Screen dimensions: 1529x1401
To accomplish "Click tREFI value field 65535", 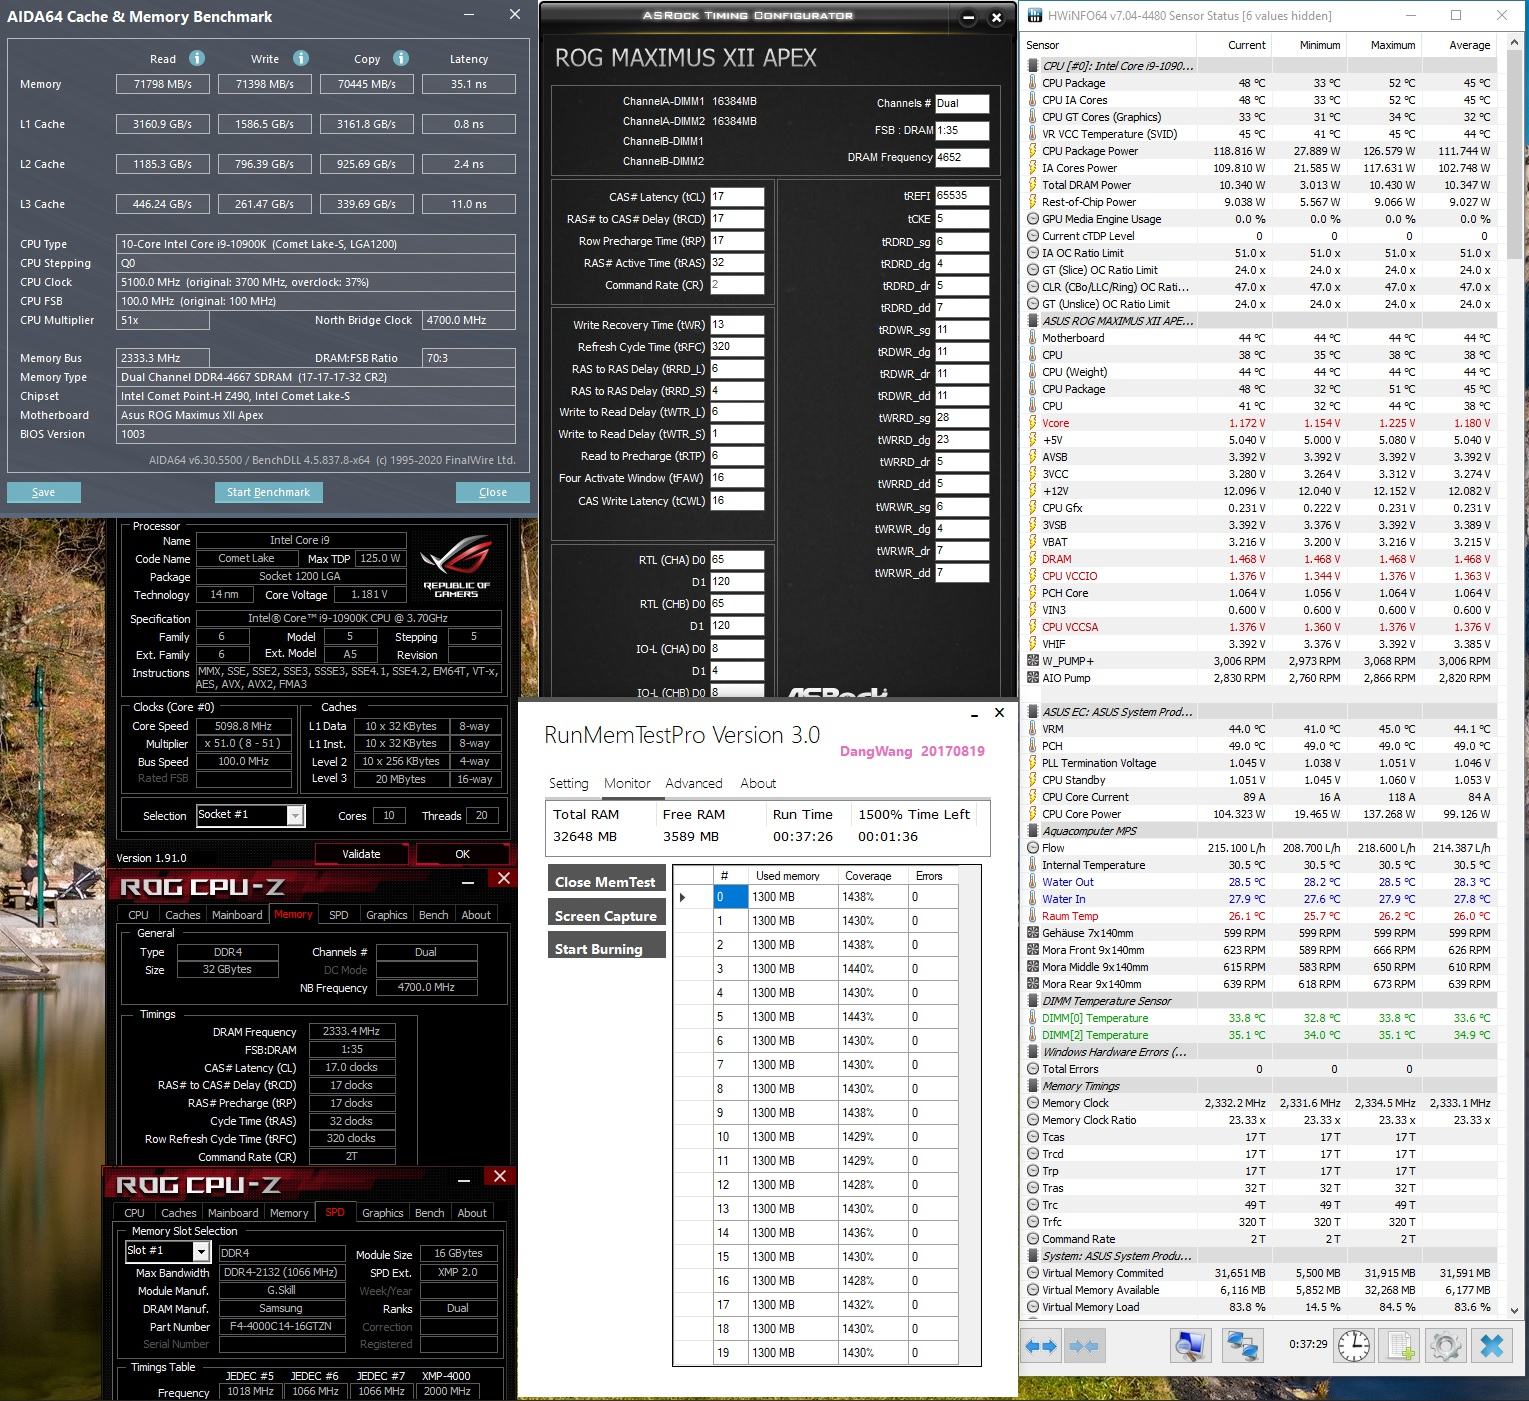I will pyautogui.click(x=962, y=196).
